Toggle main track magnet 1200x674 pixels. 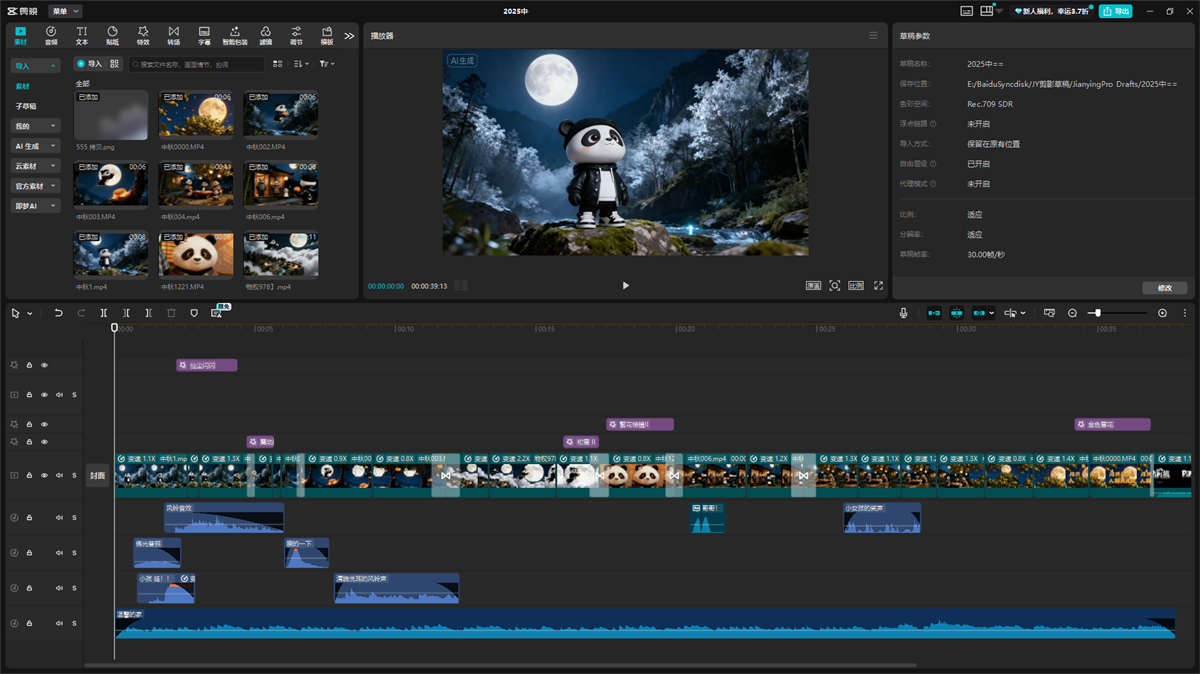(x=934, y=313)
